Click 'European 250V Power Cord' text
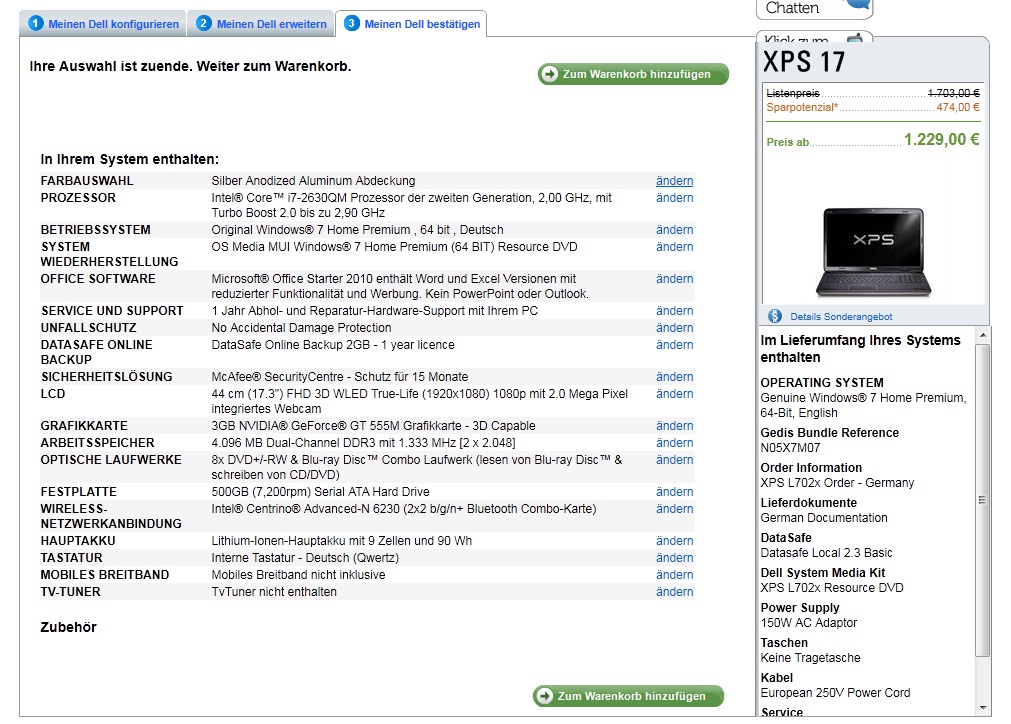This screenshot has width=1011, height=724. coord(835,693)
